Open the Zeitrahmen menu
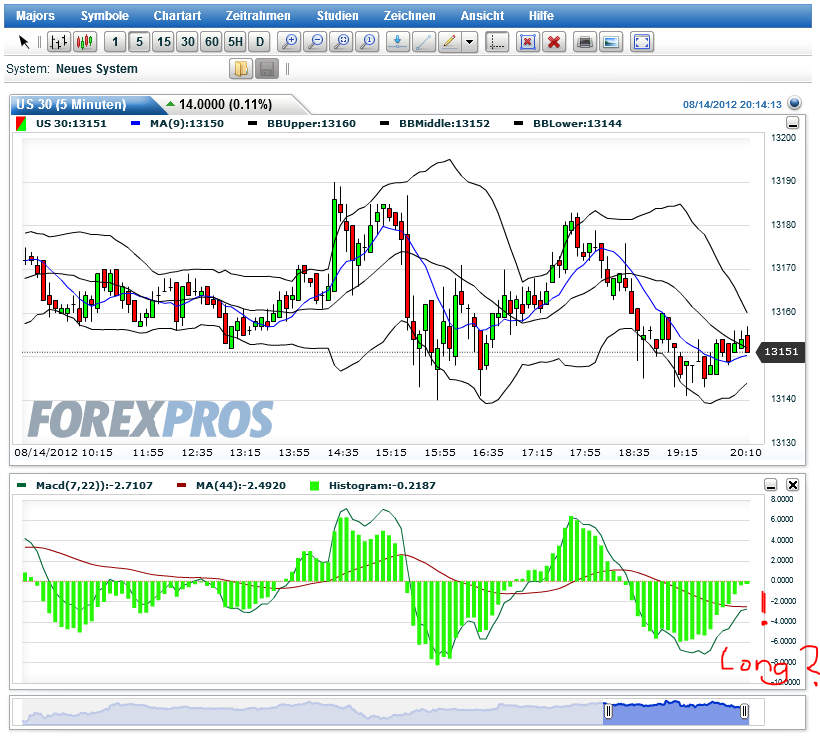This screenshot has height=742, width=820. click(258, 16)
